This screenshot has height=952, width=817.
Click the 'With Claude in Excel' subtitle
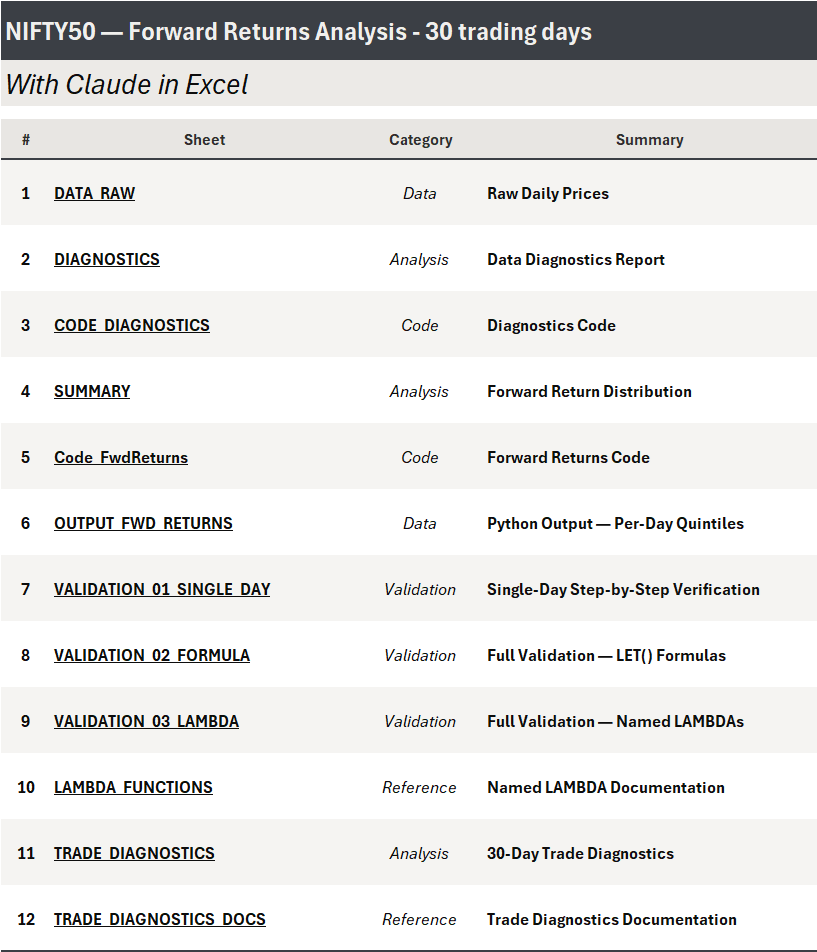pyautogui.click(x=127, y=84)
